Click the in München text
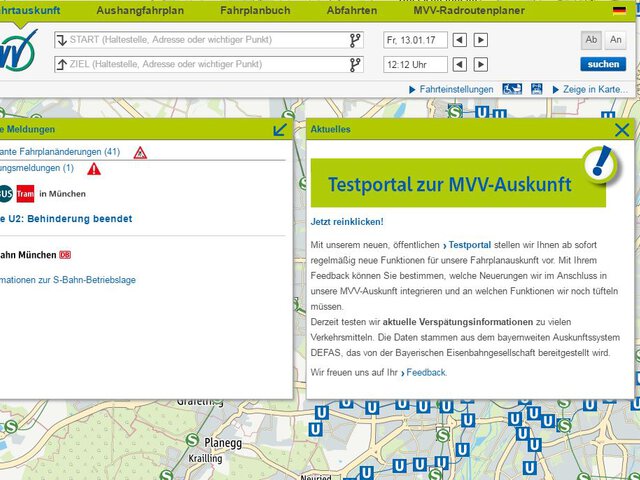This screenshot has width=640, height=480. (x=62, y=194)
